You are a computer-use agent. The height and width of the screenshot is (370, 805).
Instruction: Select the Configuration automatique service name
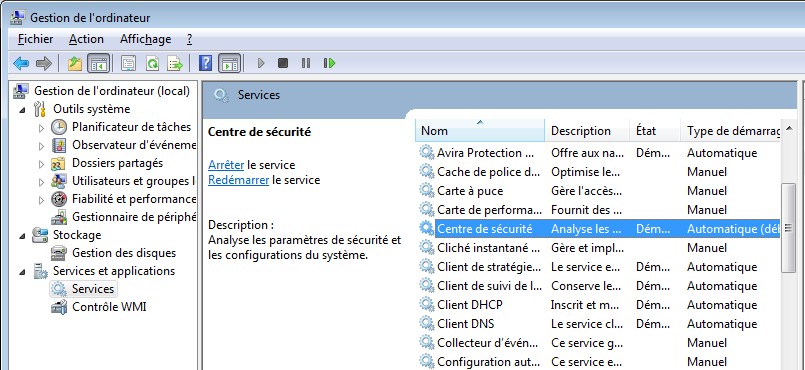coord(488,361)
